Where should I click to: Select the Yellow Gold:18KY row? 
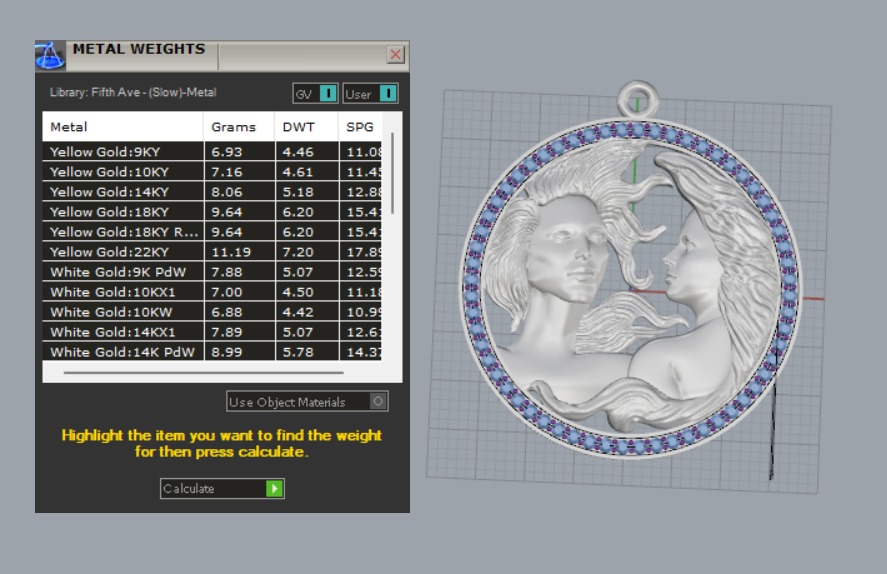(212, 212)
